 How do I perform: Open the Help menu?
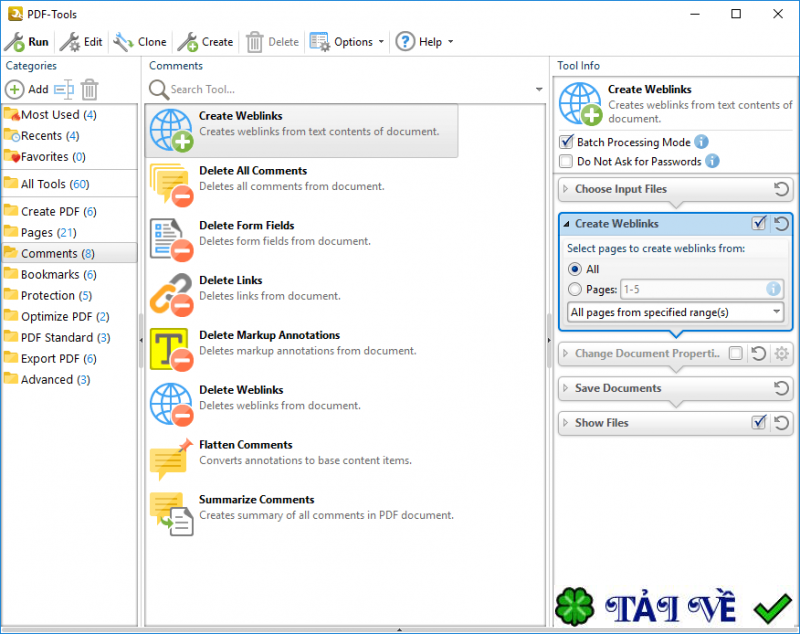point(424,42)
